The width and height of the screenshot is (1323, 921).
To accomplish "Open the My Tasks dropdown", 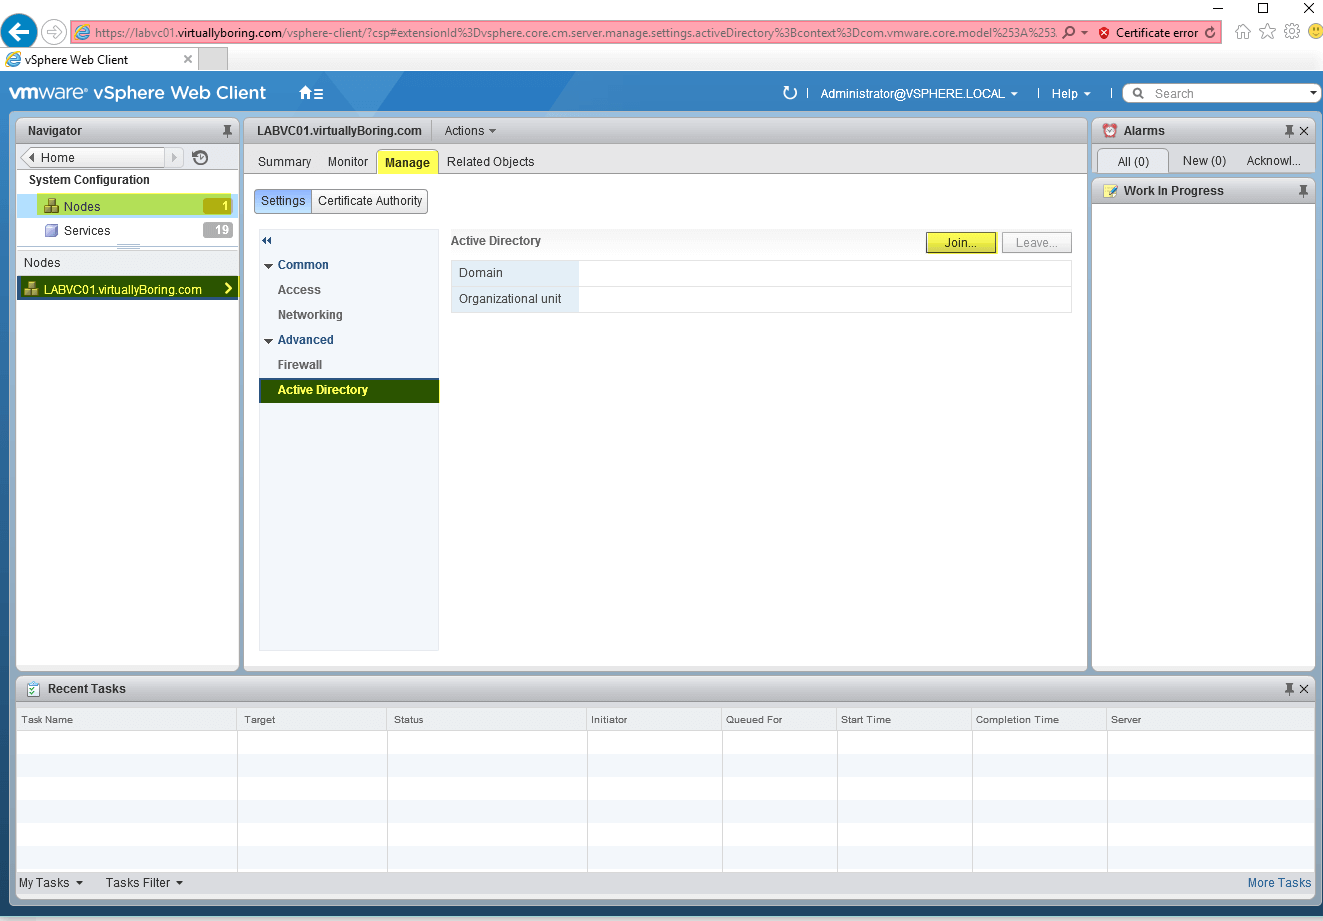I will point(51,883).
